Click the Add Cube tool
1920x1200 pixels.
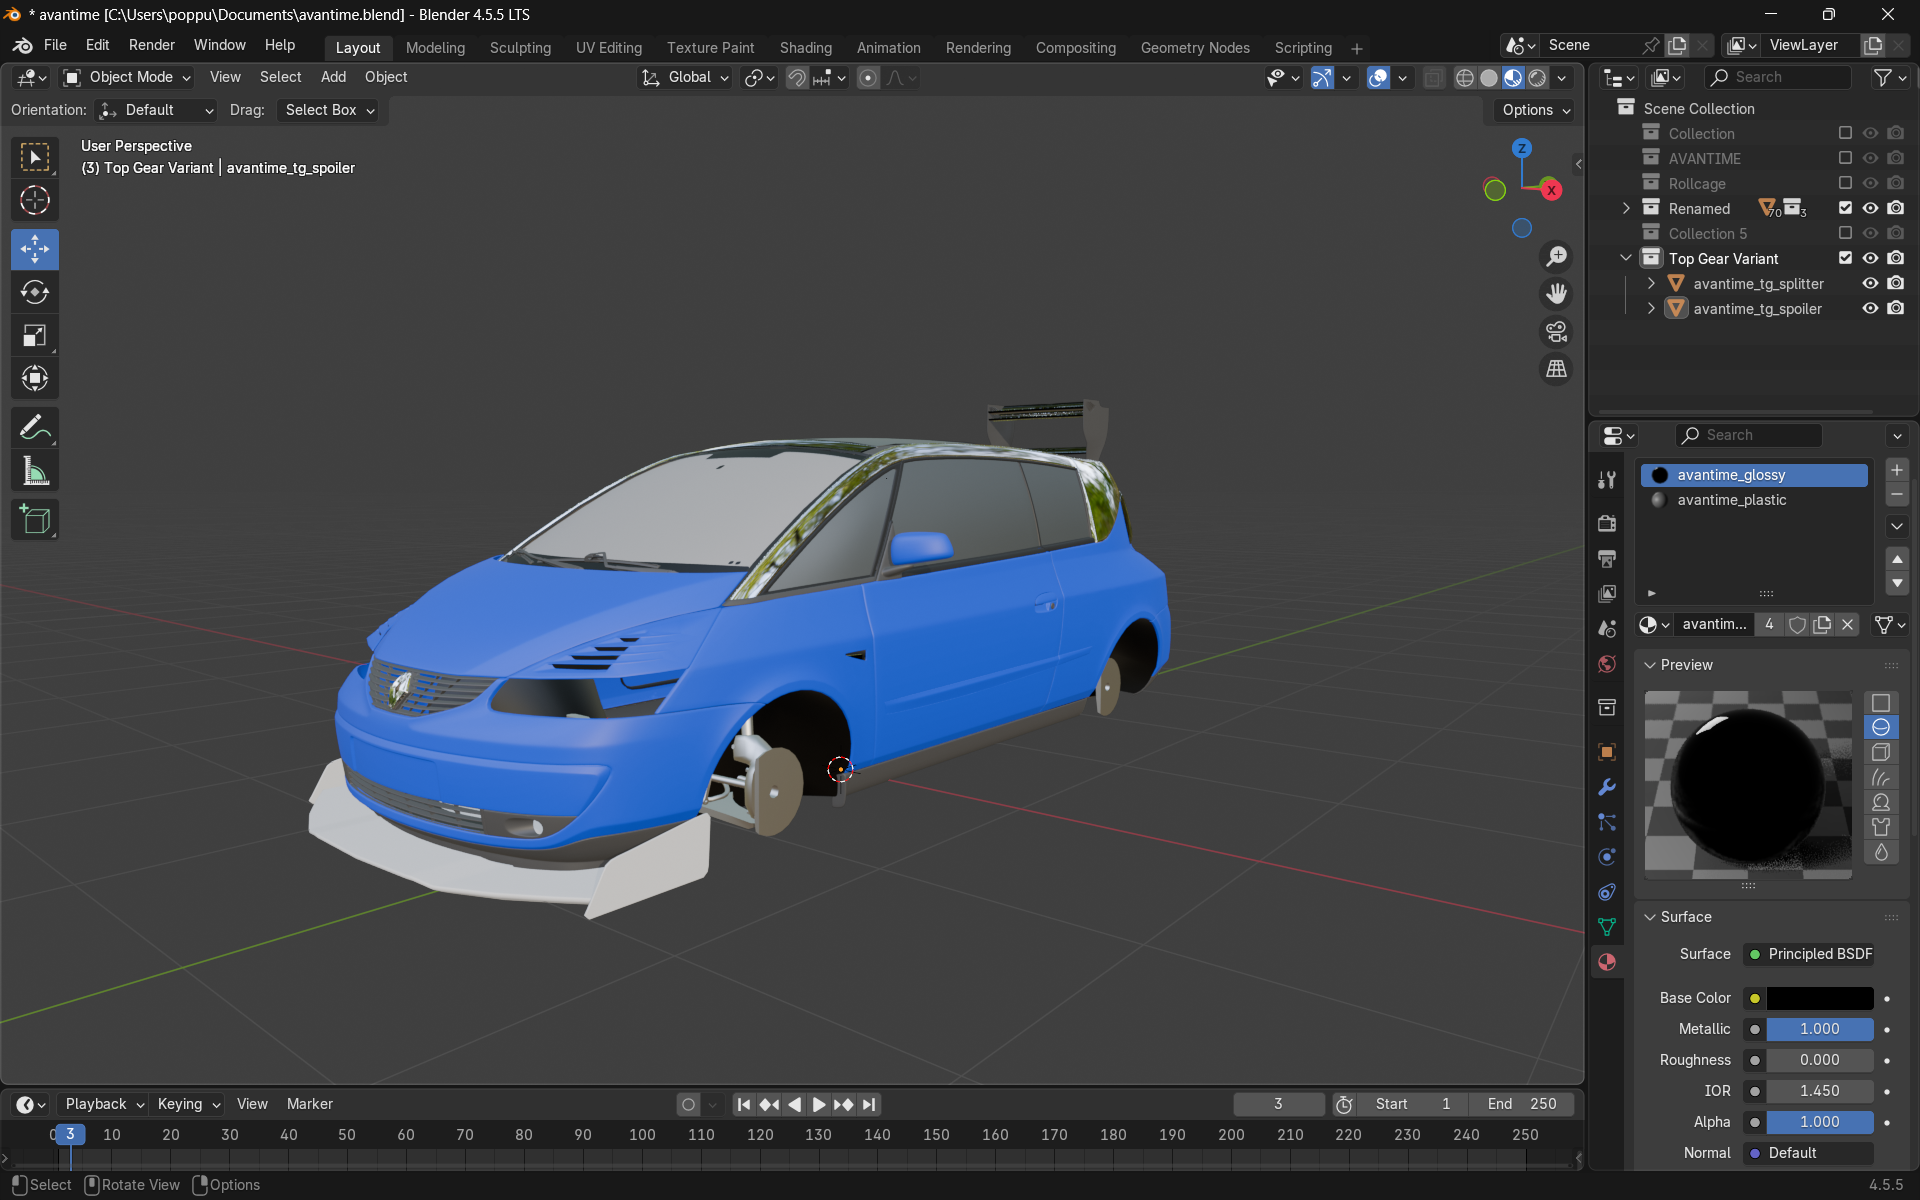(x=35, y=520)
